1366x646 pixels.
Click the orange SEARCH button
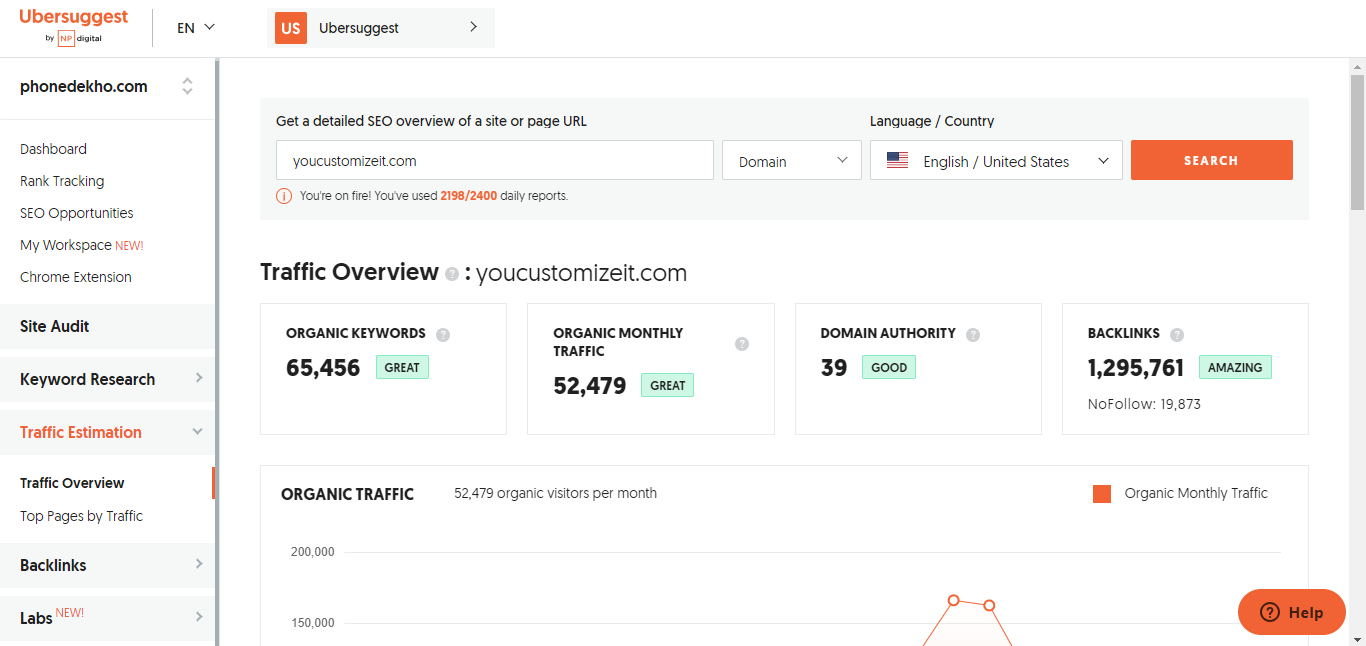coord(1211,160)
